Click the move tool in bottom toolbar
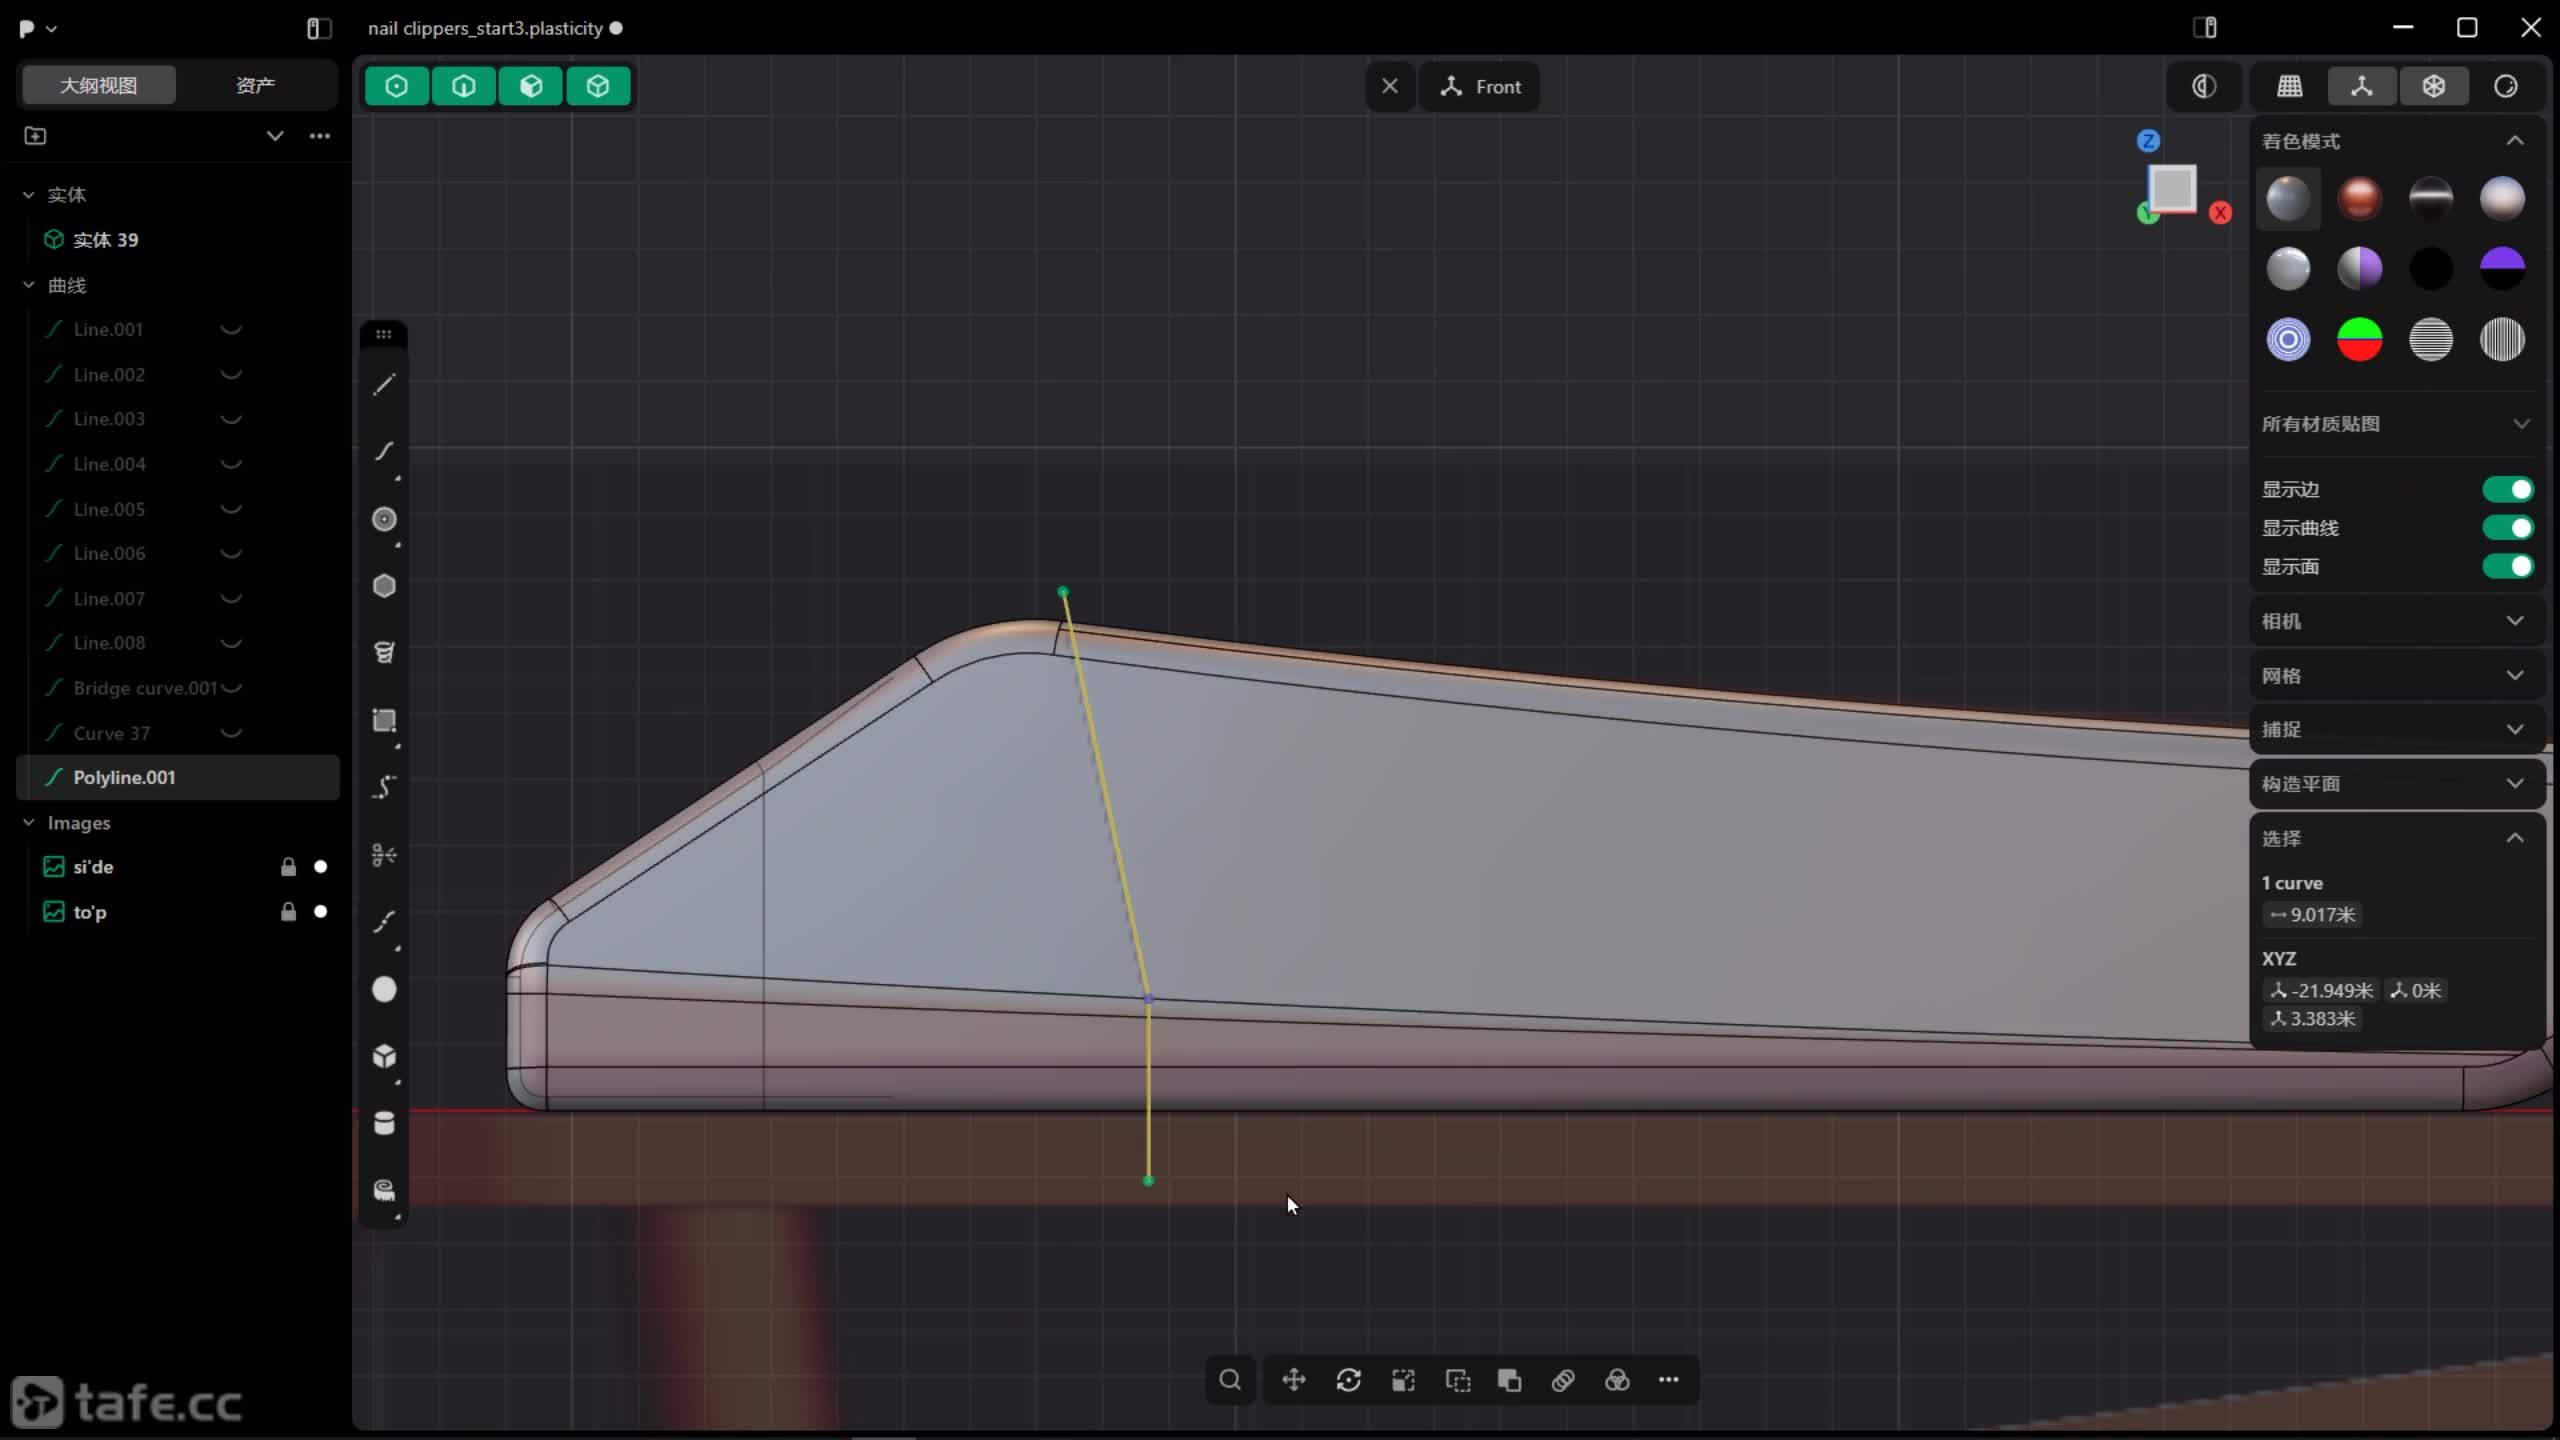 (x=1294, y=1380)
